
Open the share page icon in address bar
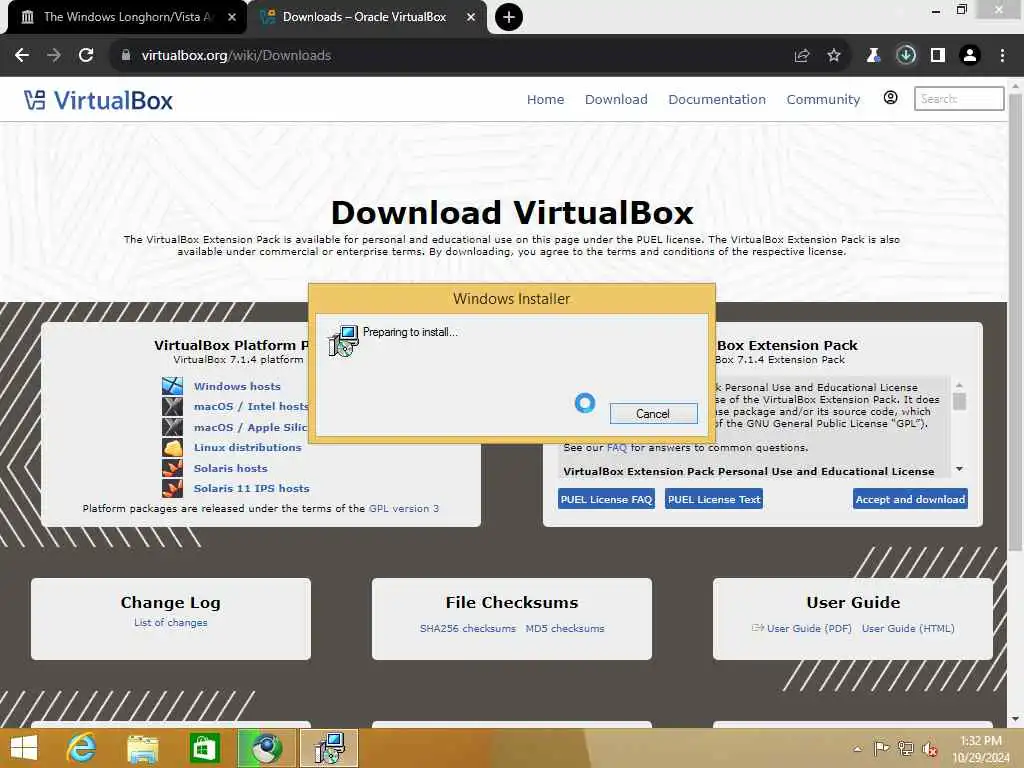pyautogui.click(x=802, y=56)
